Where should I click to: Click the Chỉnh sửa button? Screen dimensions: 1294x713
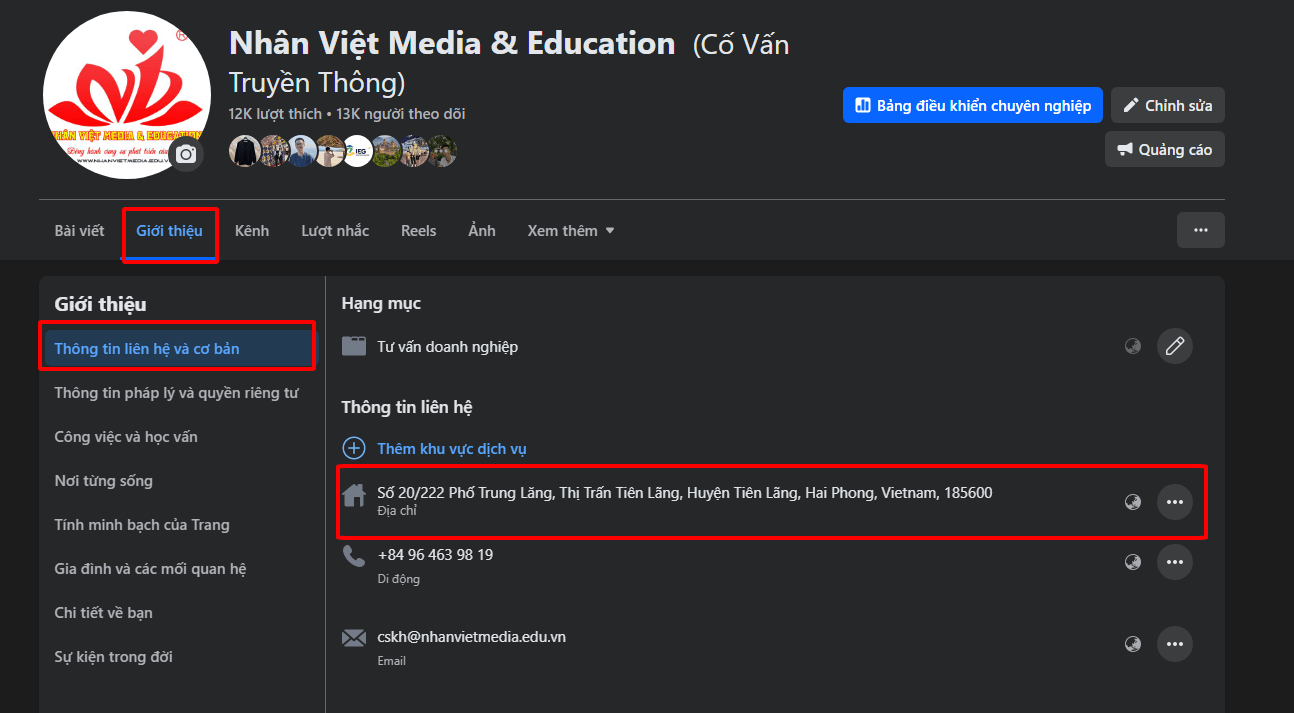pos(1168,105)
